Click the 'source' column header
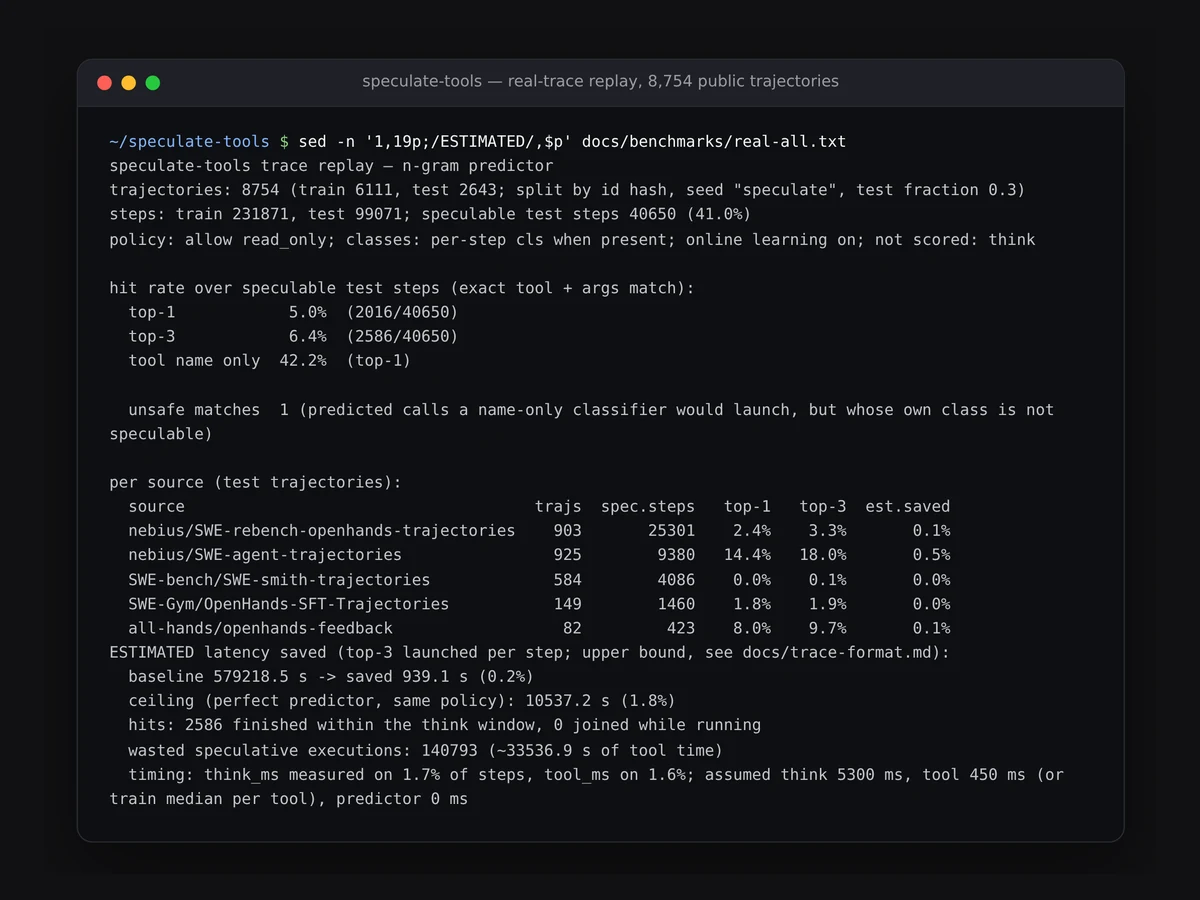 157,506
